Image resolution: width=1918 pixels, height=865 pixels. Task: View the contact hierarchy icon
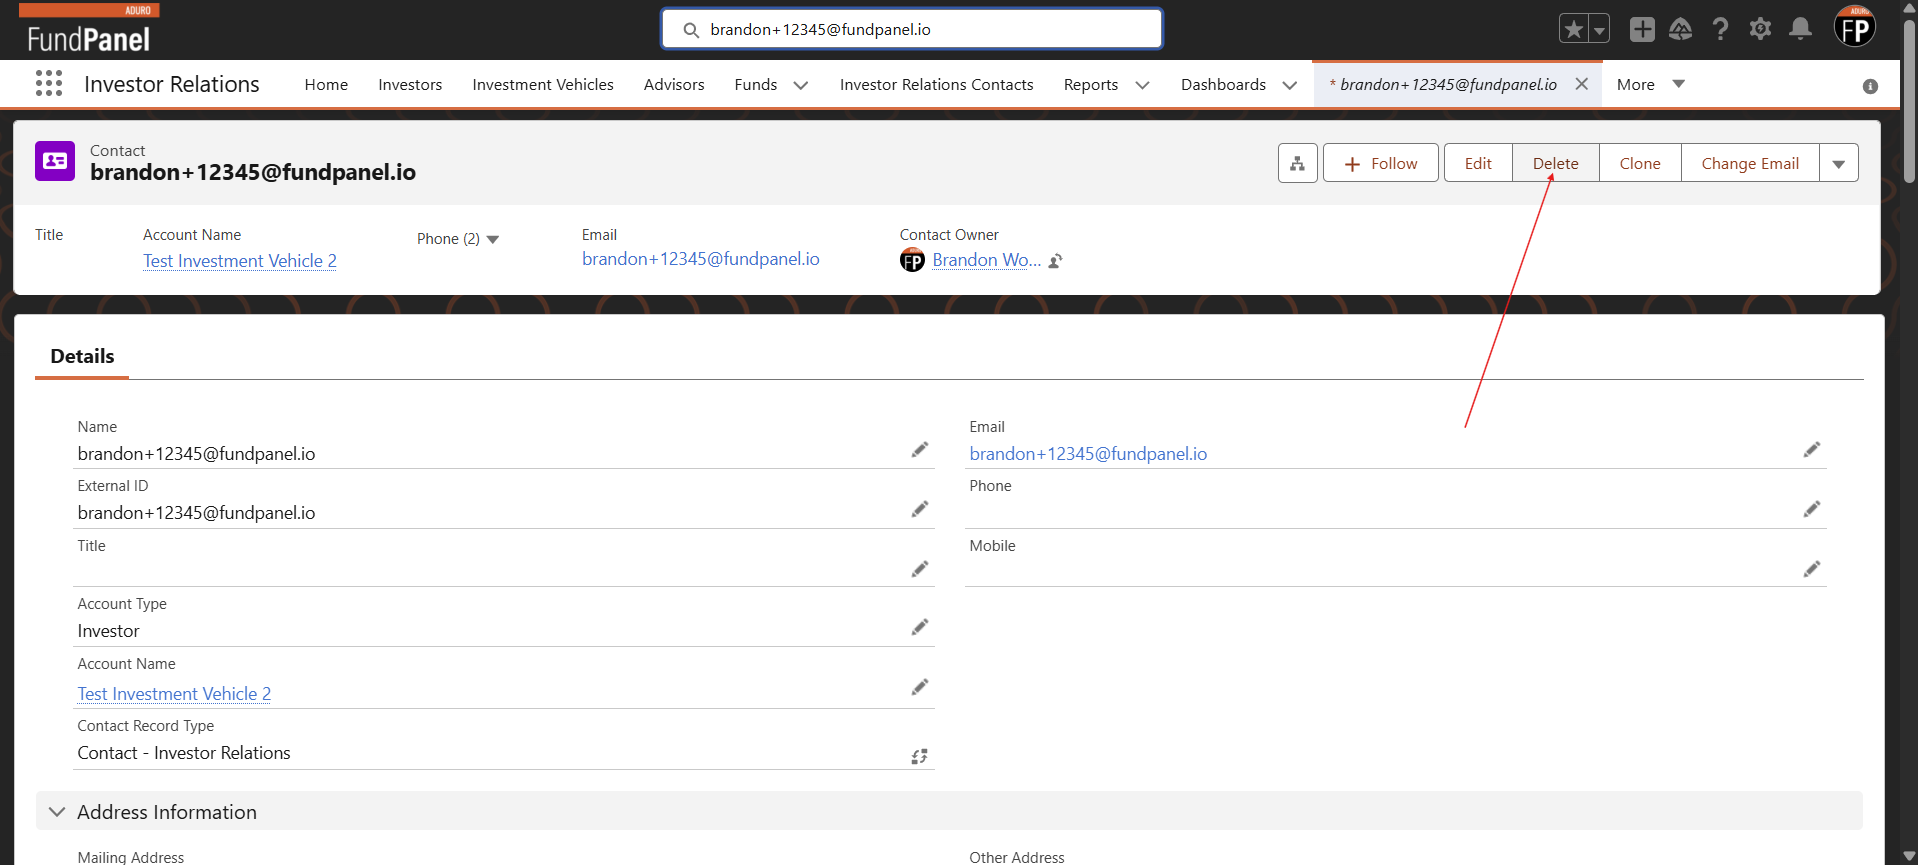[x=1297, y=163]
